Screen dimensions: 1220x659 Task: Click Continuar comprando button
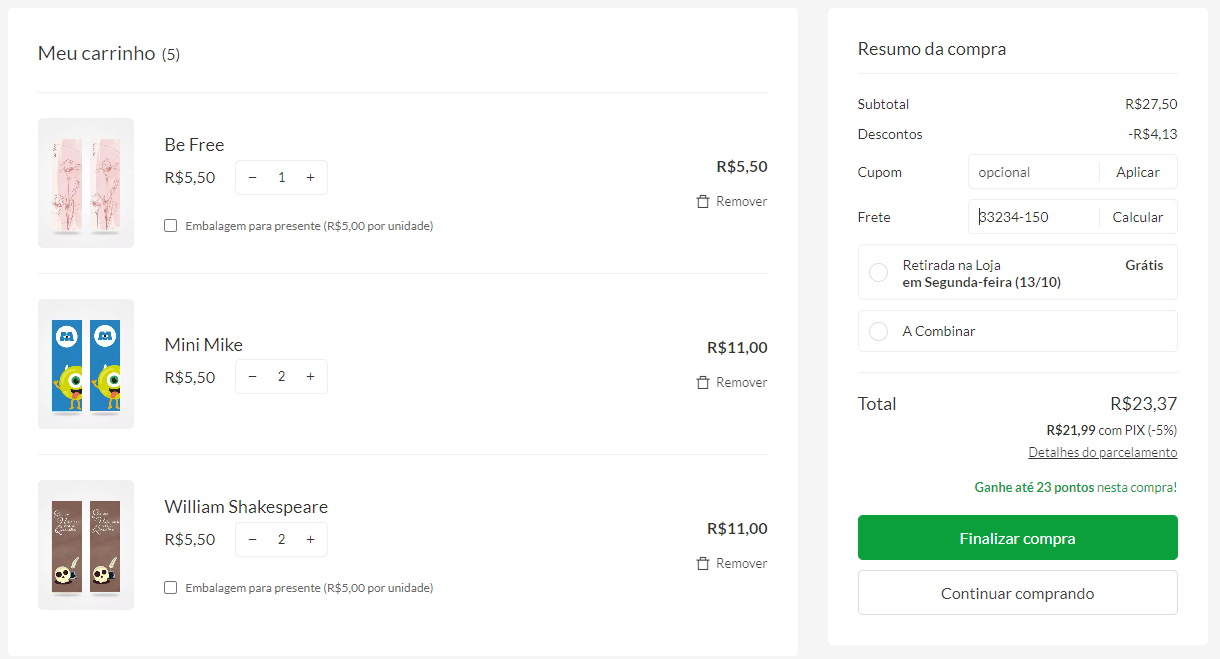coord(1017,593)
